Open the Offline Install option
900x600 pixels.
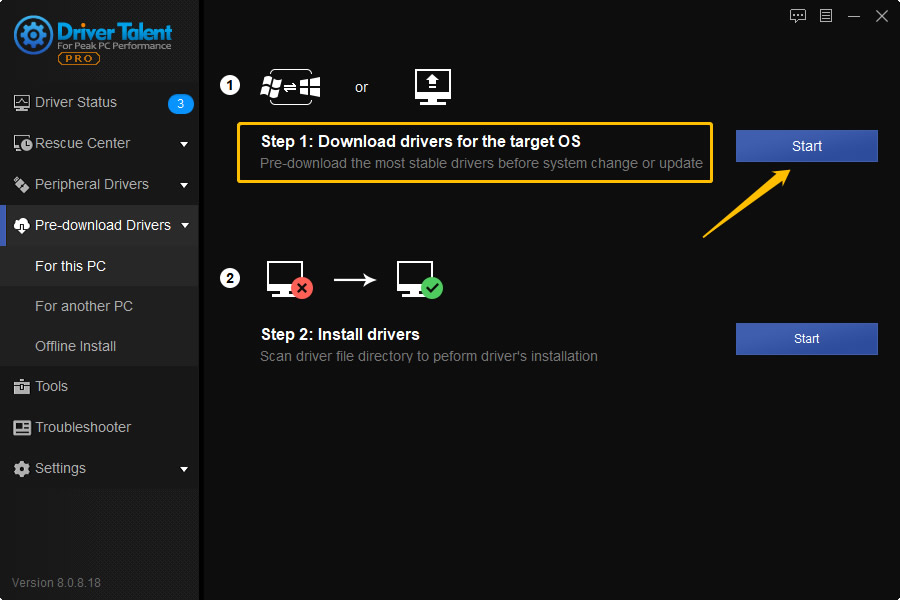pyautogui.click(x=99, y=347)
